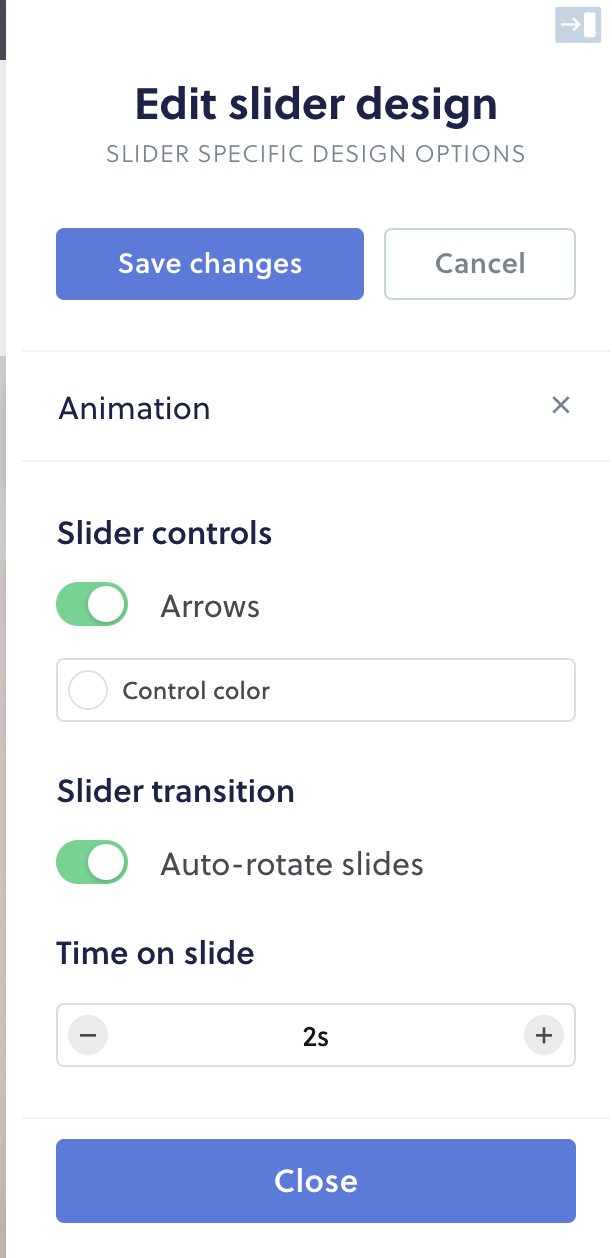612x1258 pixels.
Task: Toggle Arrows back on for slider controls
Action: [92, 604]
